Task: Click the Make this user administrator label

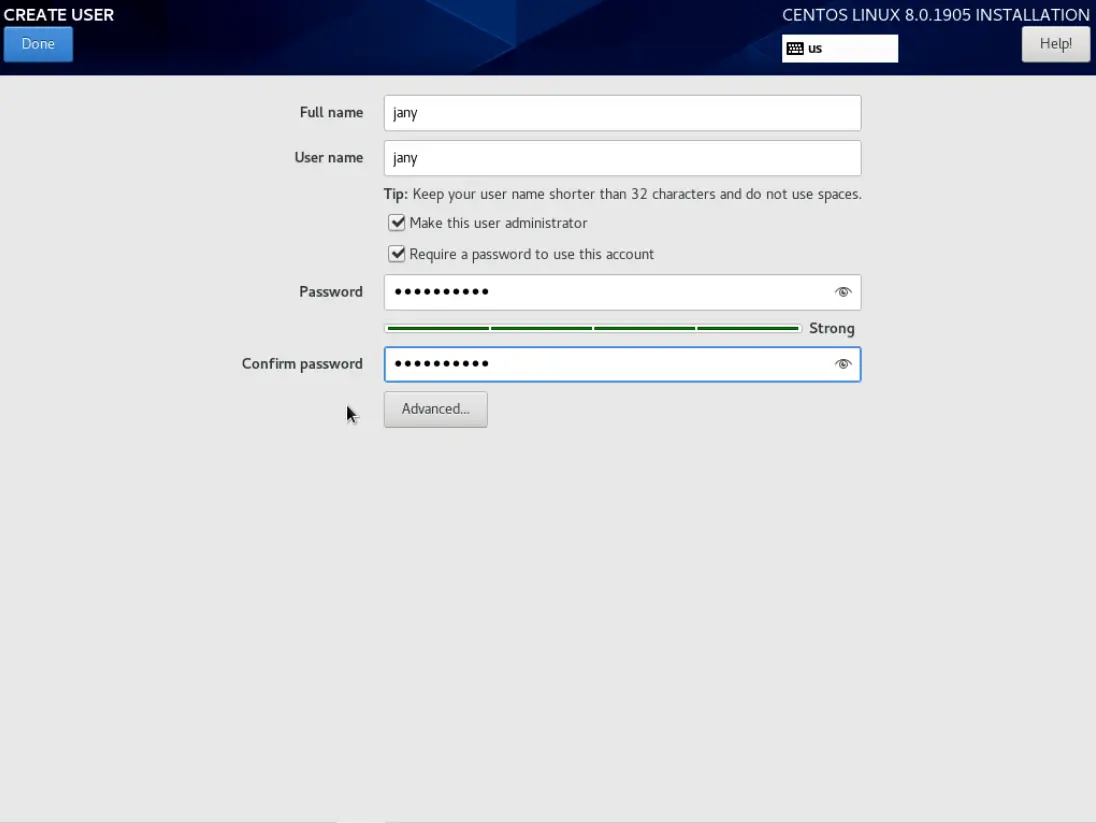Action: tap(498, 223)
